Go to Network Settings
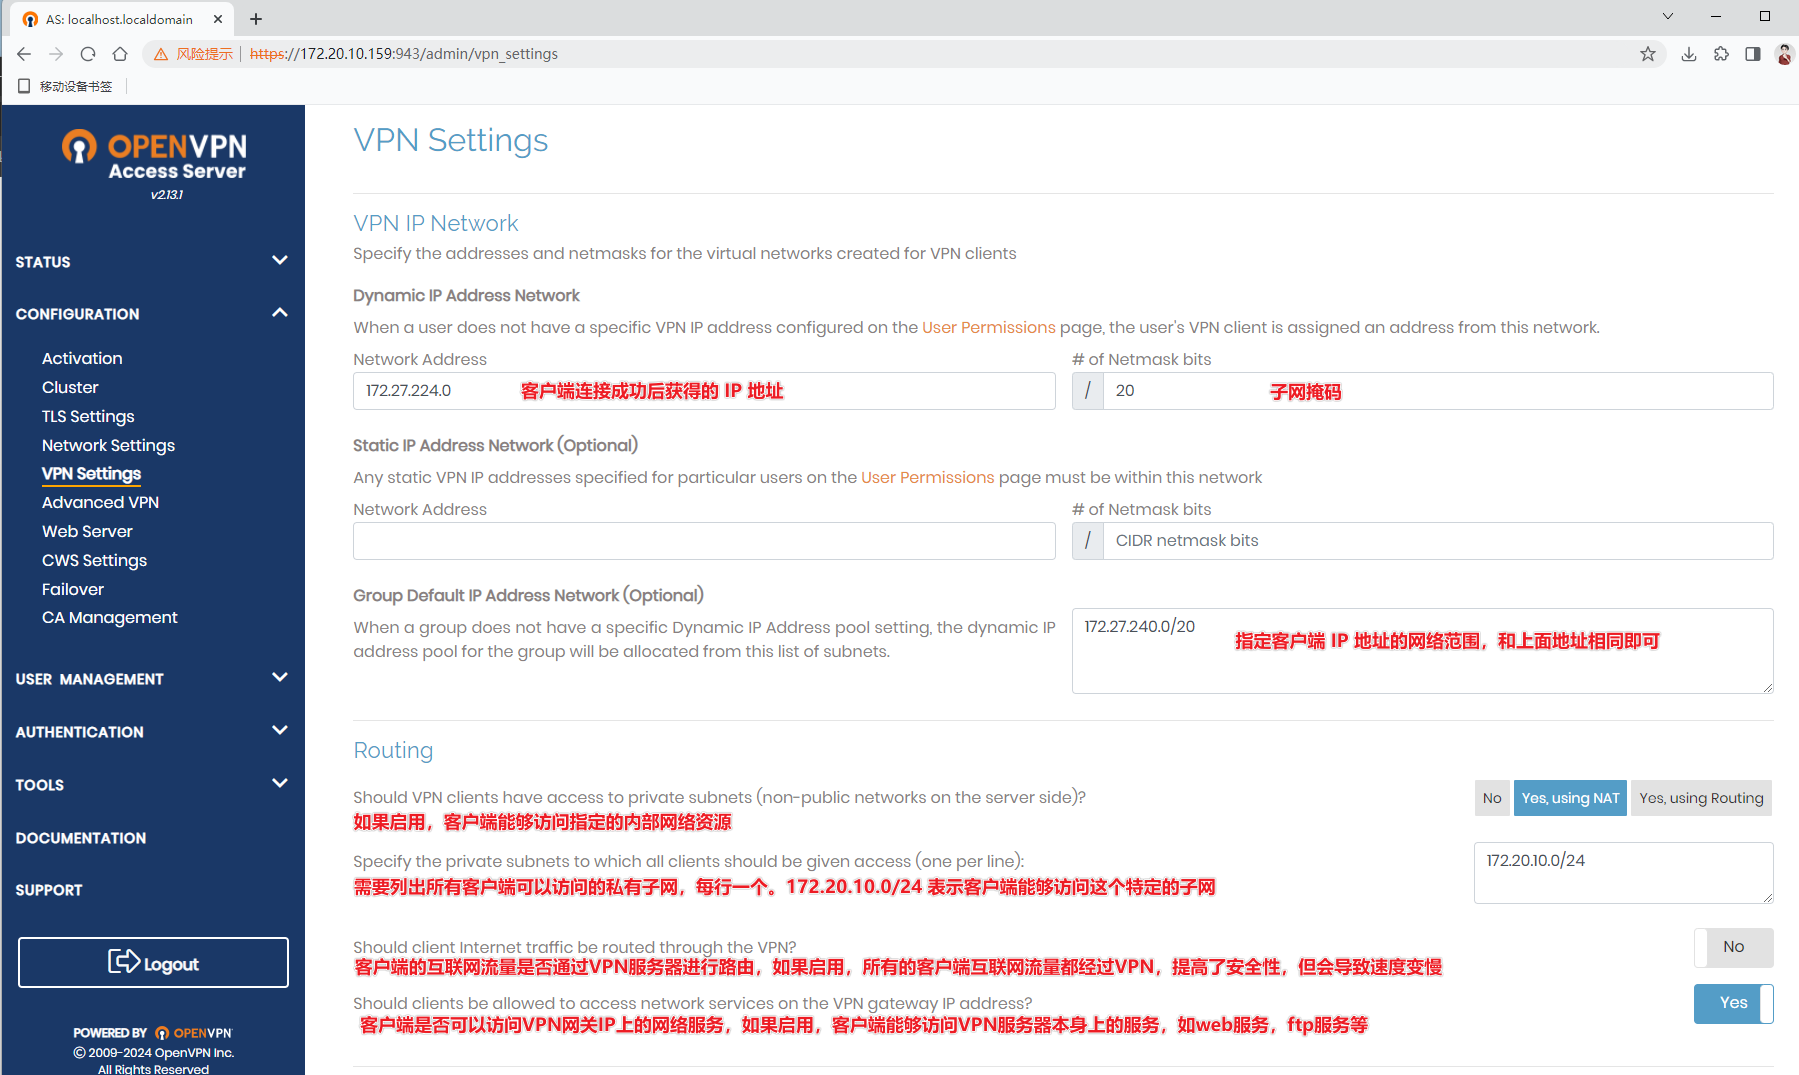 [x=108, y=445]
